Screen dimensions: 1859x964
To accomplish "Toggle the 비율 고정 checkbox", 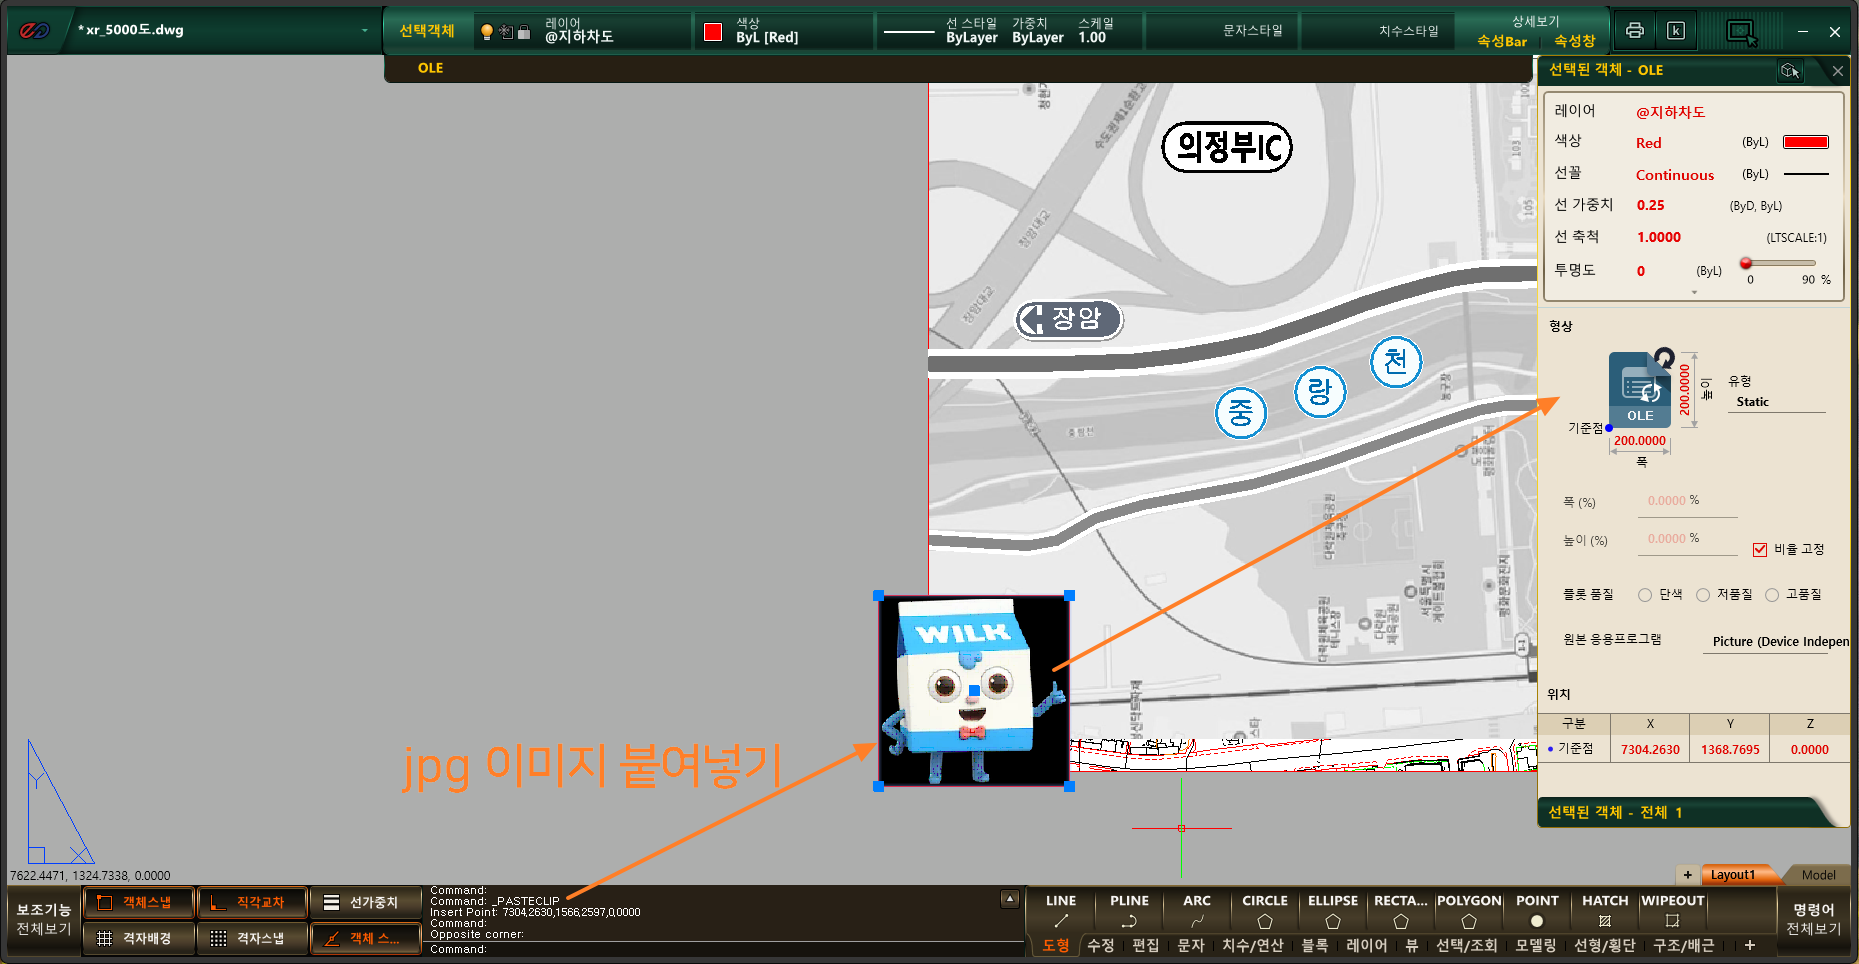I will point(1760,550).
